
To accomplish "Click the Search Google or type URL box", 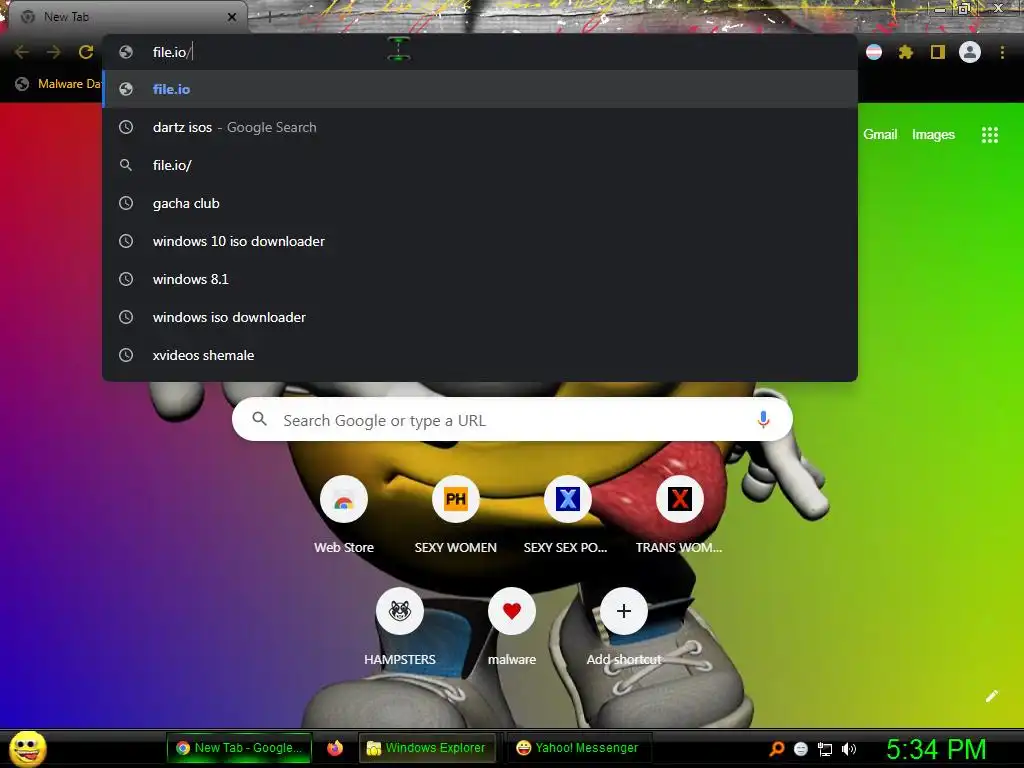I will point(512,419).
